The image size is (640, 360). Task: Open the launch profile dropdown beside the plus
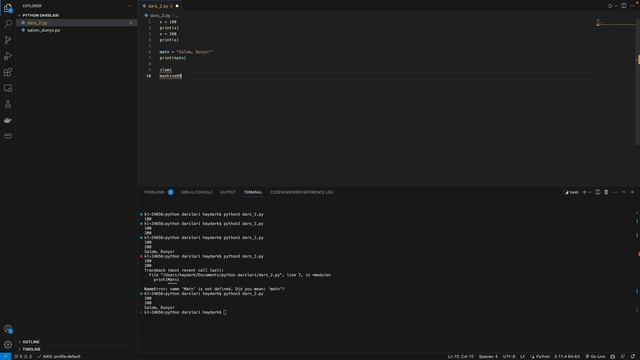click(x=590, y=192)
